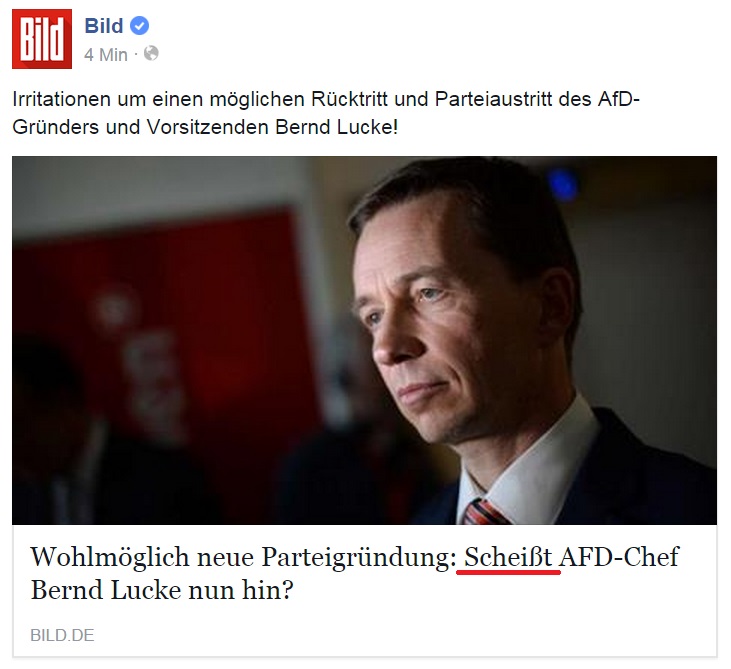The image size is (731, 669).
Task: Click 'AFD-Chef' in the article headline
Action: pos(619,557)
